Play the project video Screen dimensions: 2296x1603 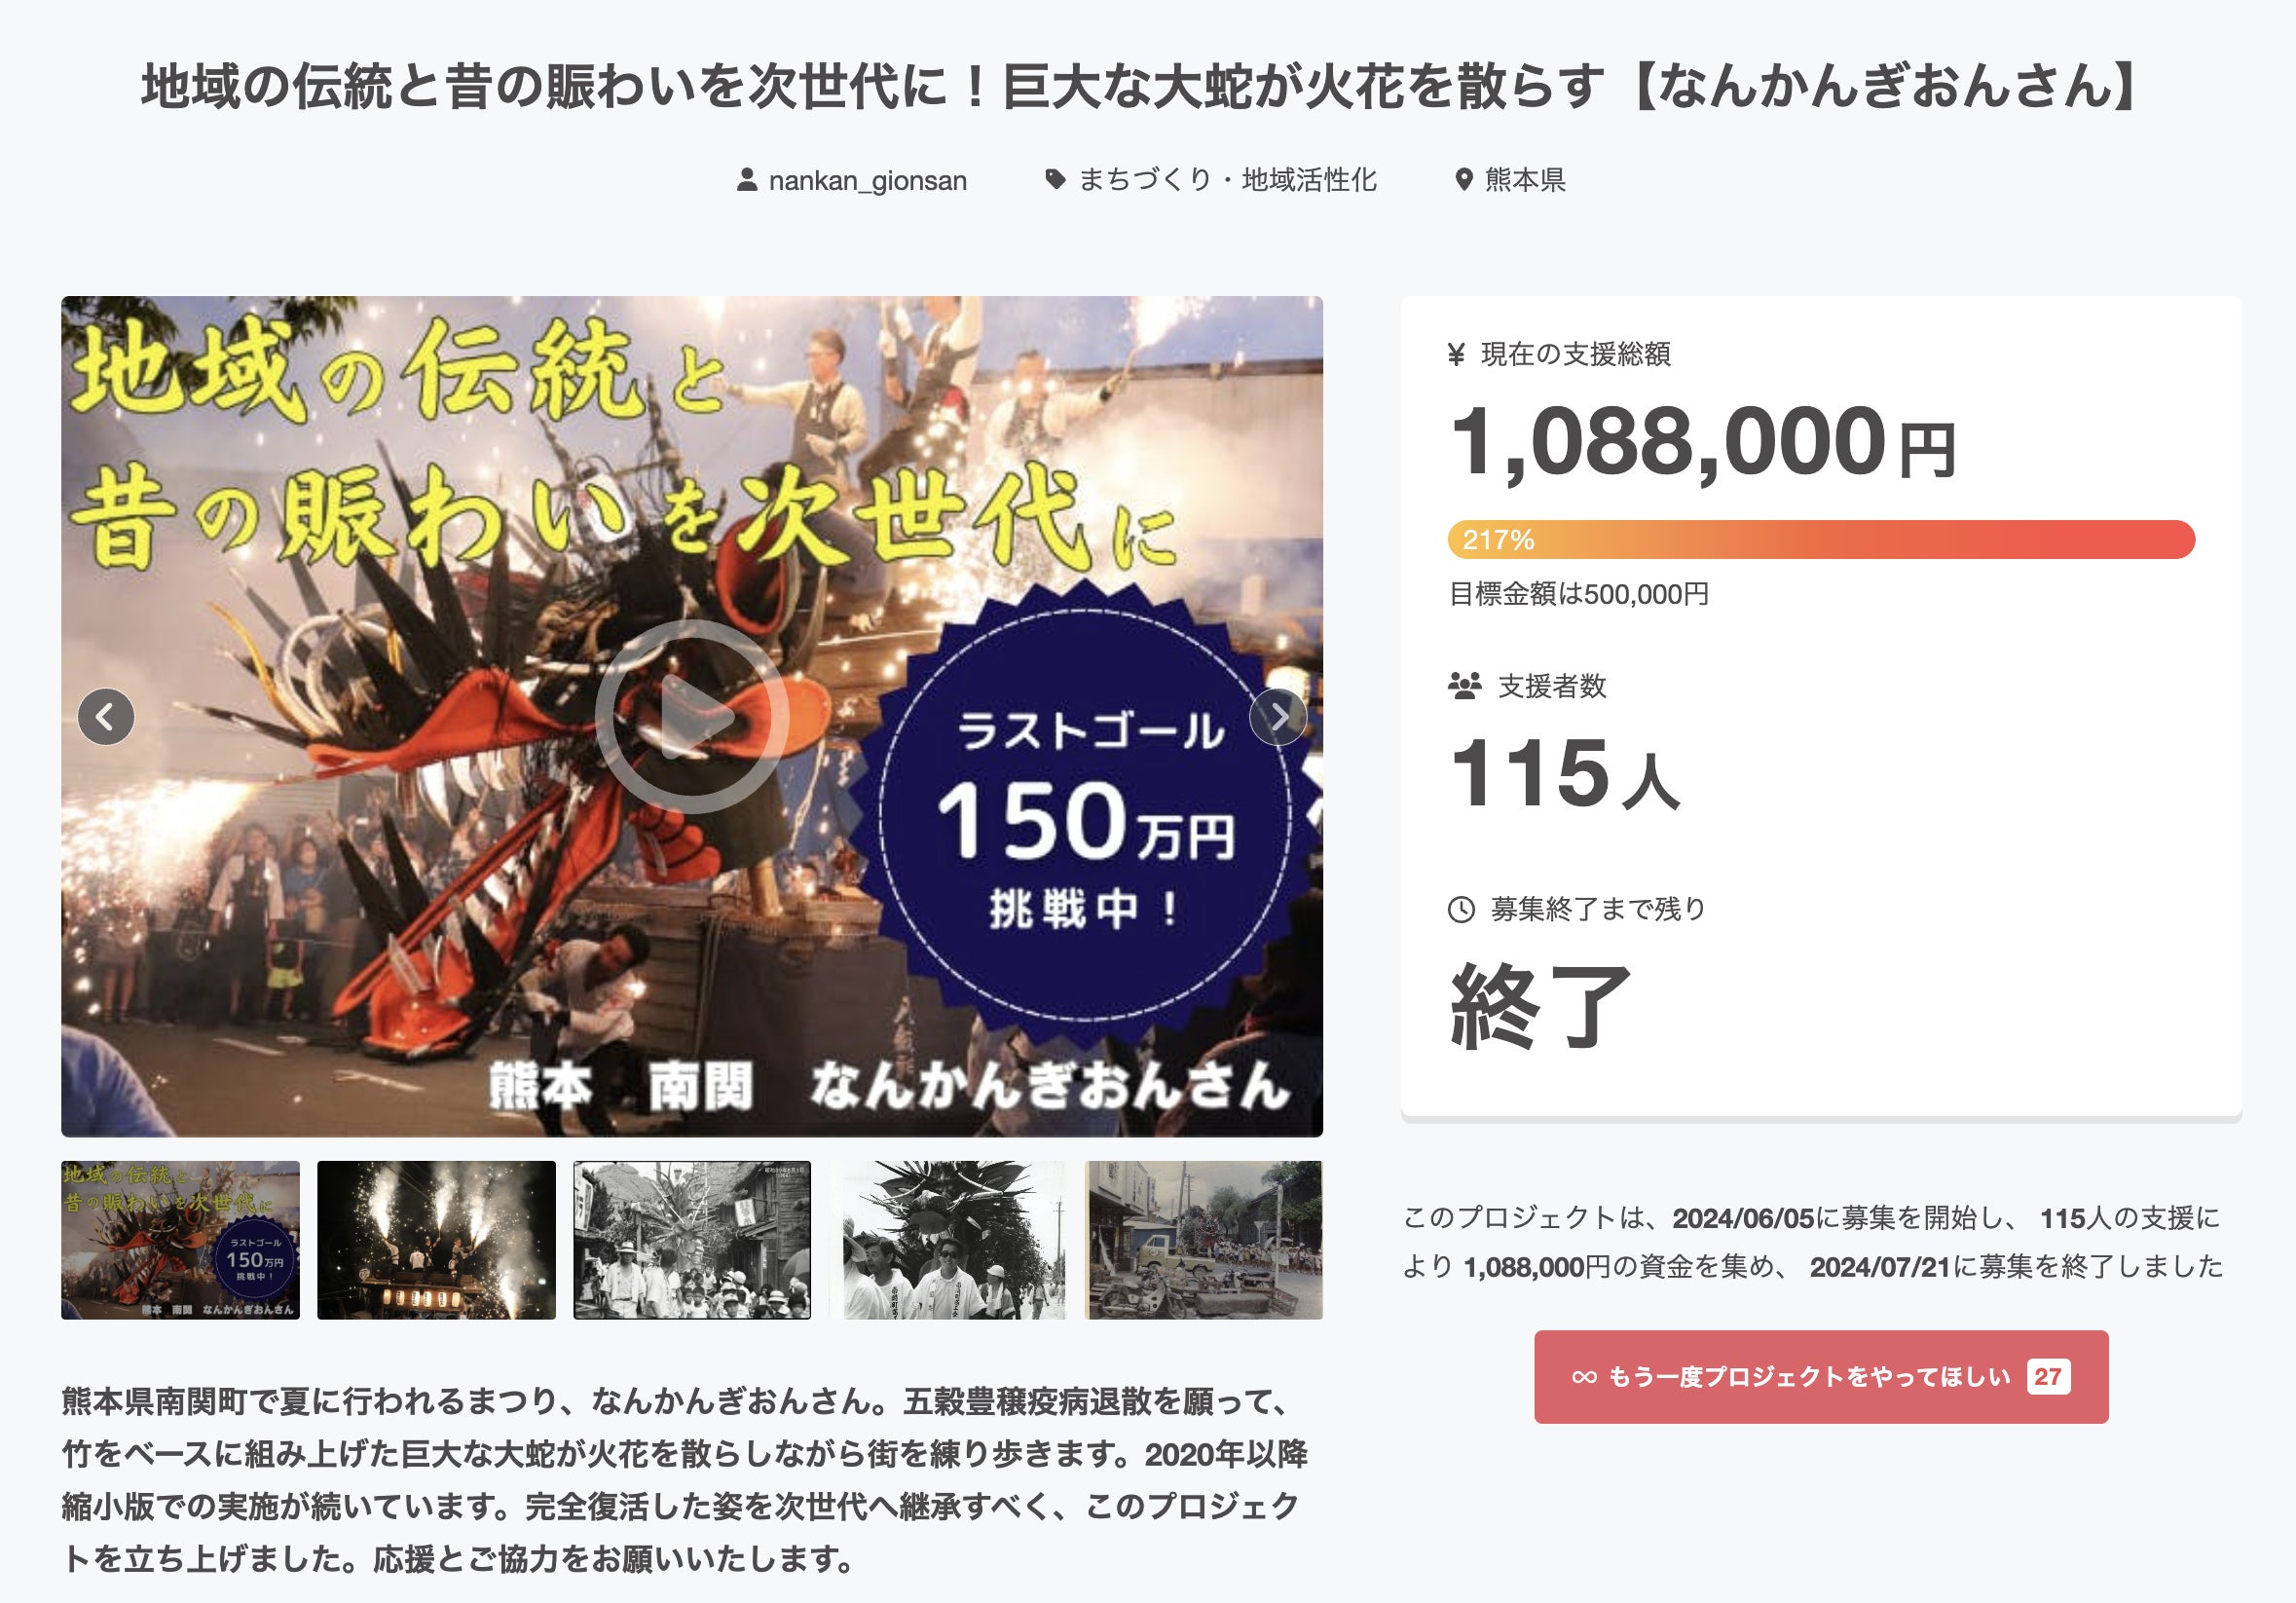click(691, 716)
